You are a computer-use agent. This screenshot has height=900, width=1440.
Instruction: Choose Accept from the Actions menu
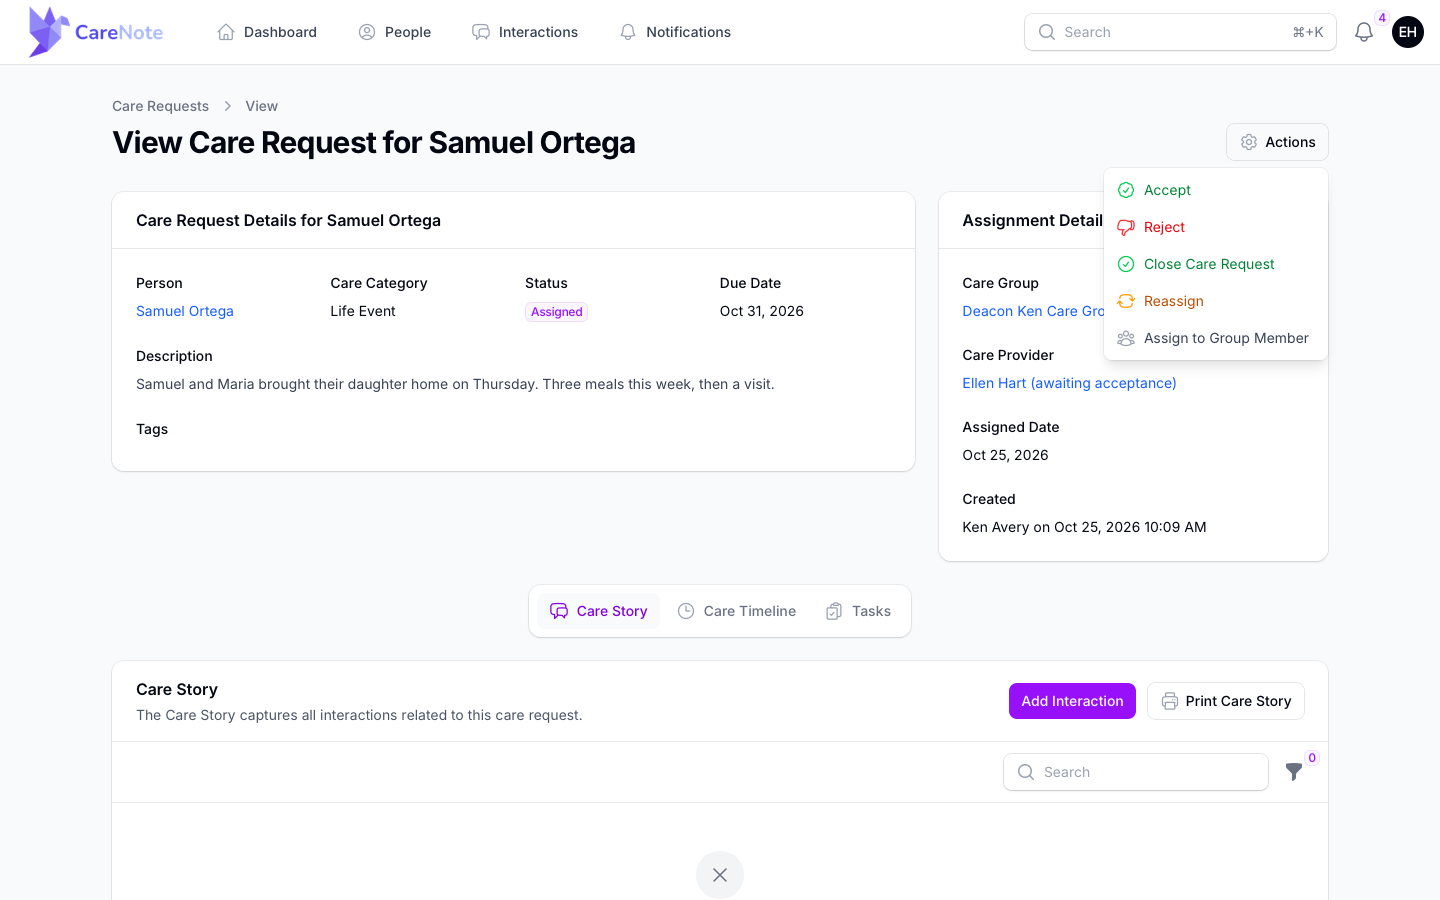tap(1216, 190)
